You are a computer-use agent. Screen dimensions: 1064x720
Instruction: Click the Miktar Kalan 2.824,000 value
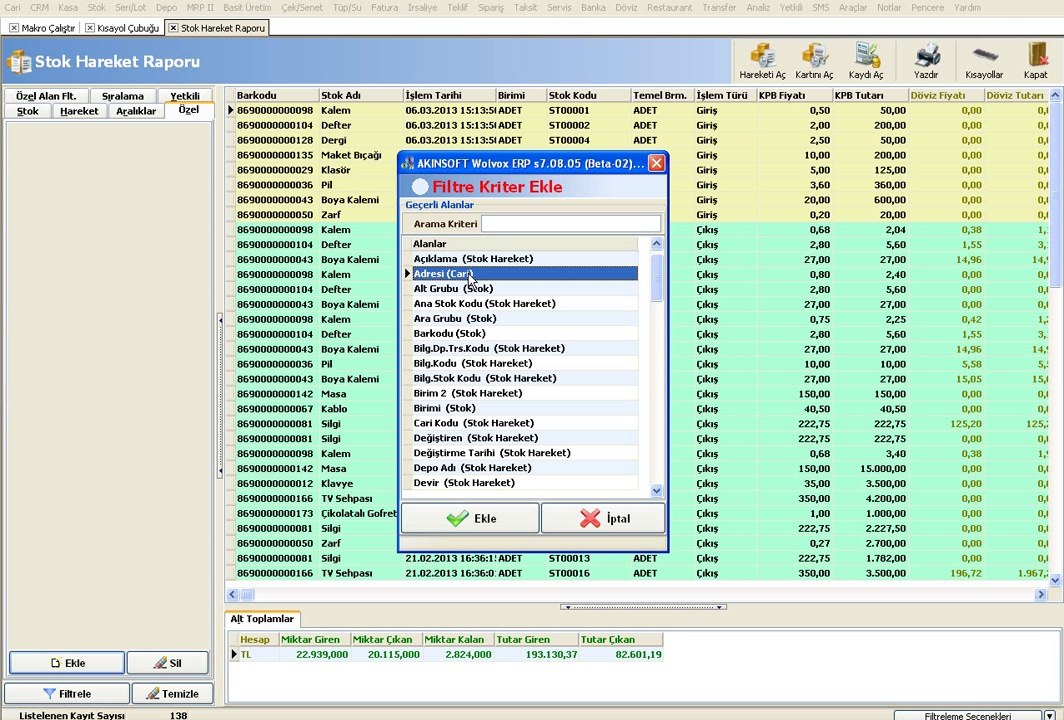click(x=468, y=655)
